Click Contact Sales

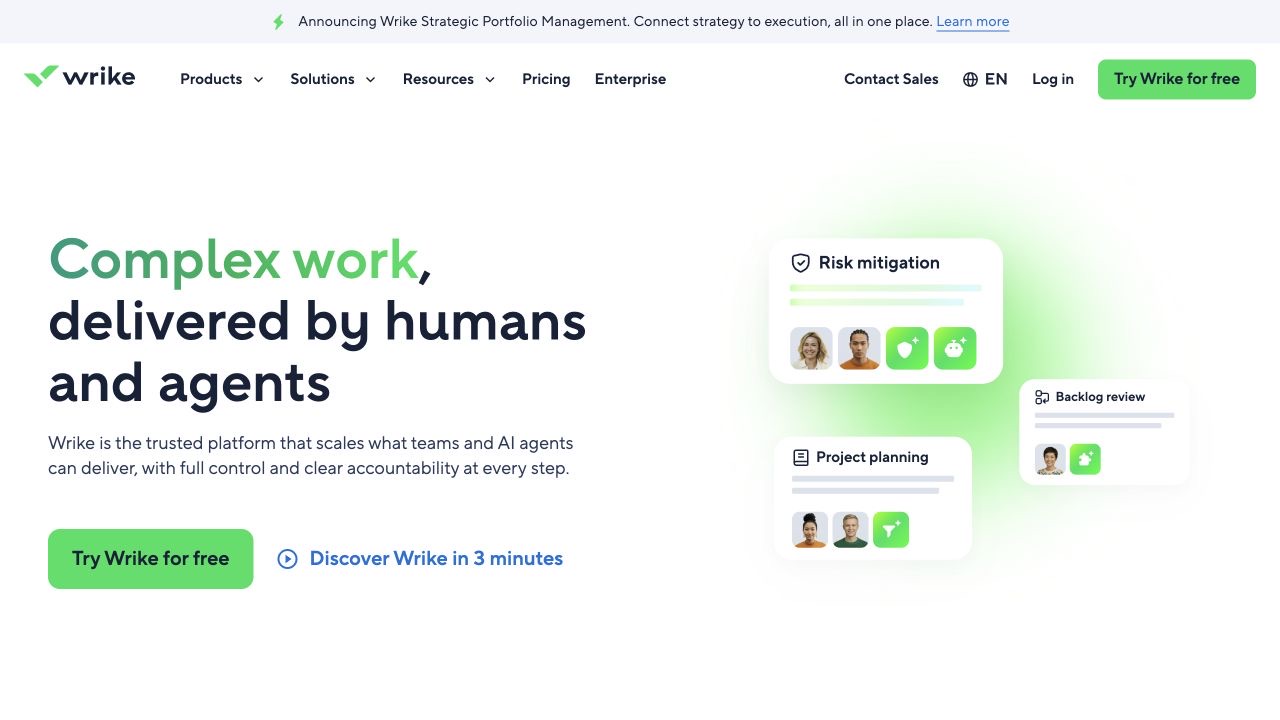click(x=891, y=79)
